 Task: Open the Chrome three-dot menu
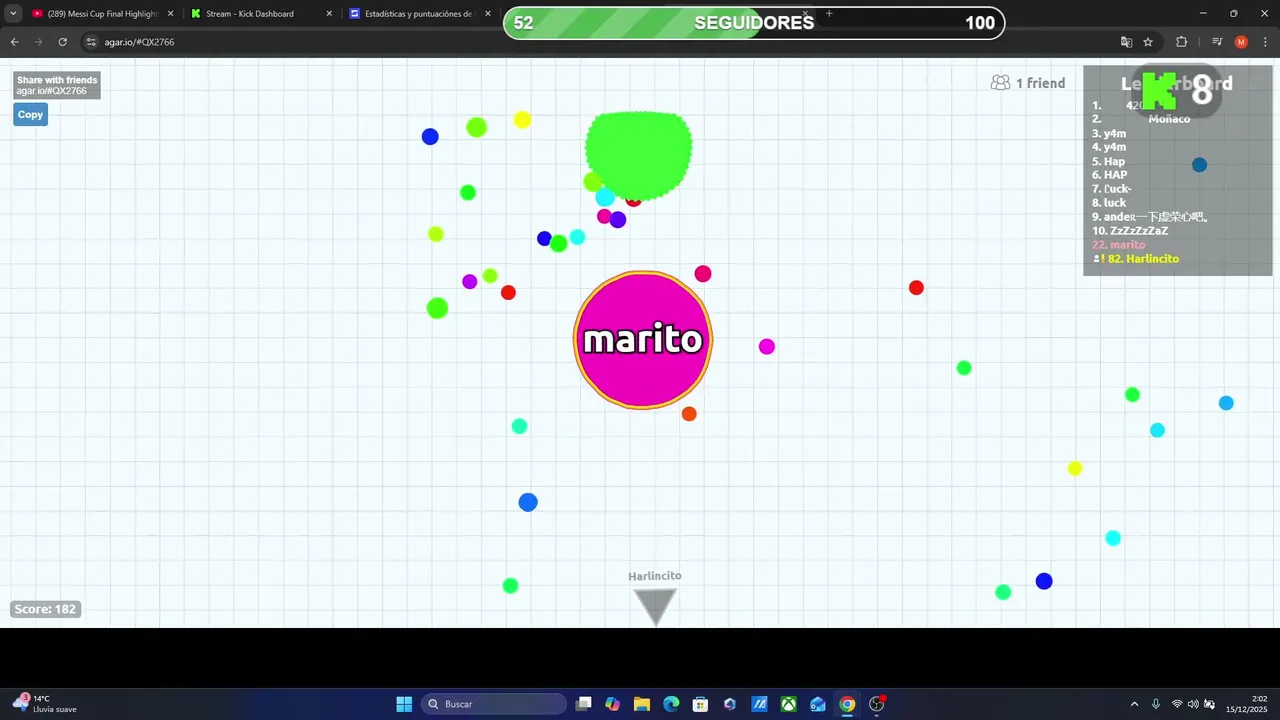pyautogui.click(x=1265, y=42)
